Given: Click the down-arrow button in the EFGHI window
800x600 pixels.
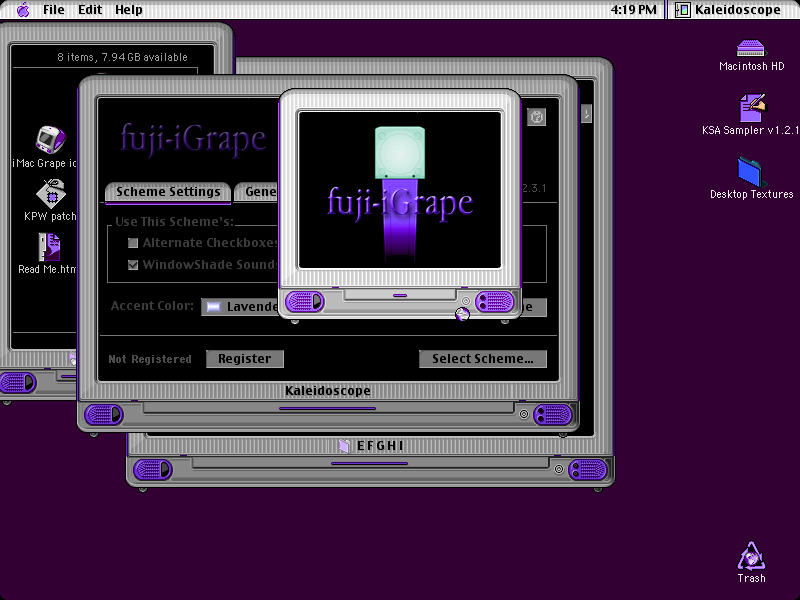Looking at the screenshot, I should (x=587, y=113).
